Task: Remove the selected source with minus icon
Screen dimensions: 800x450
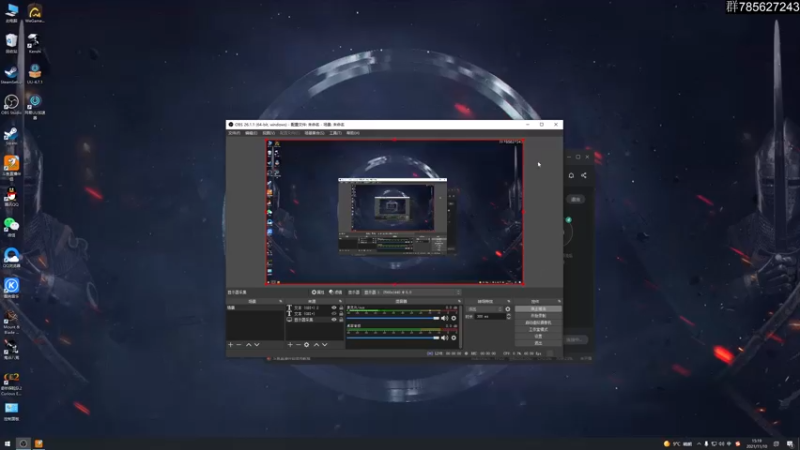Action: click(x=298, y=345)
